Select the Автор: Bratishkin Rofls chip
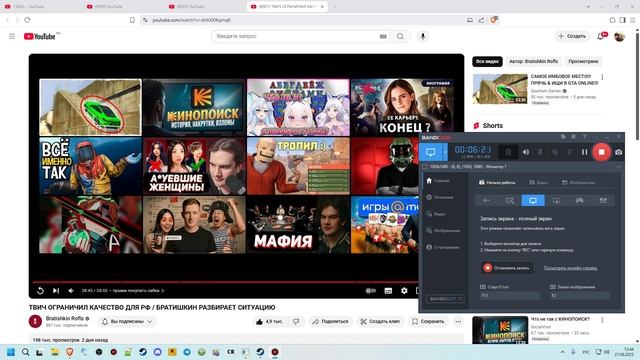640x360 pixels. pyautogui.click(x=533, y=61)
